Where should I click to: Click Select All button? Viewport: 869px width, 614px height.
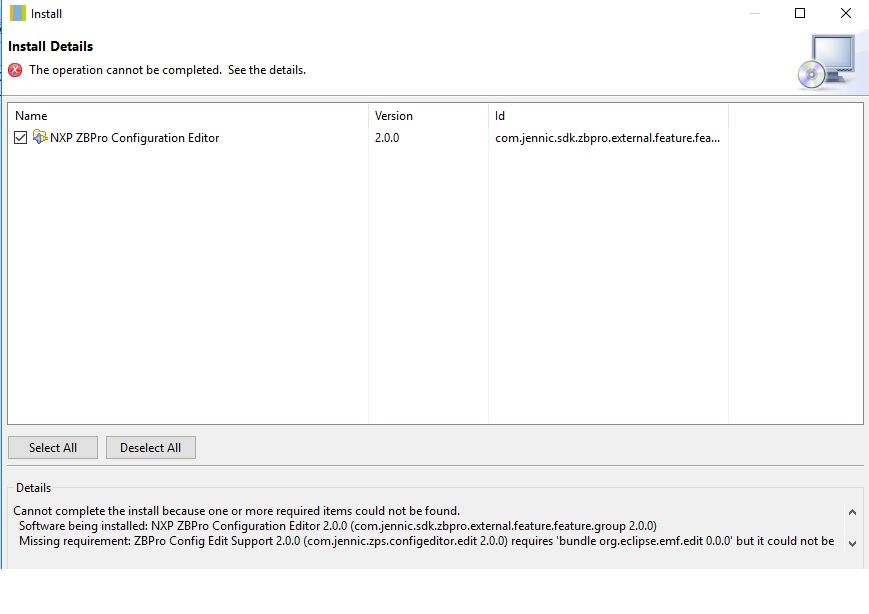pos(53,448)
